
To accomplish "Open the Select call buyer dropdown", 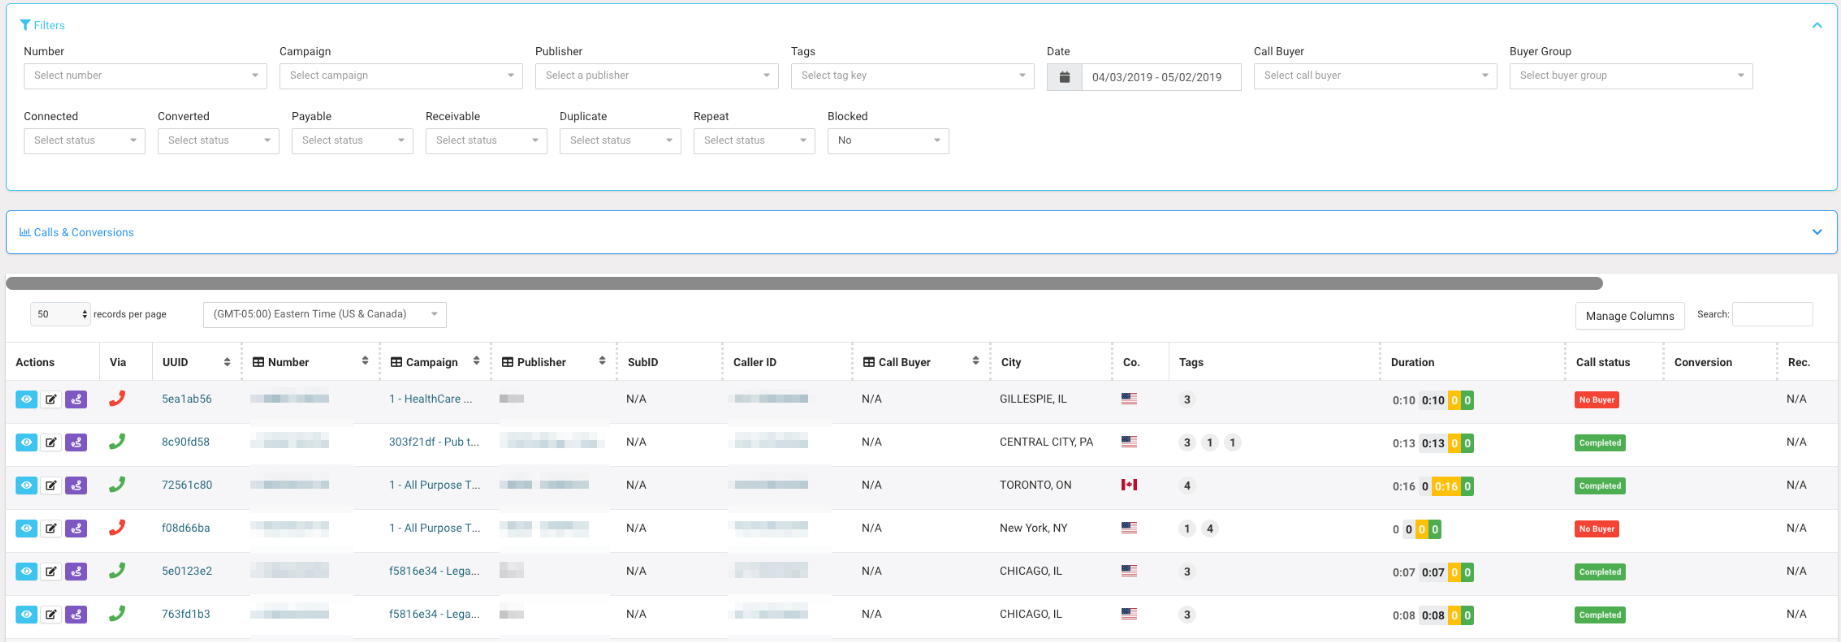I will [x=1375, y=76].
